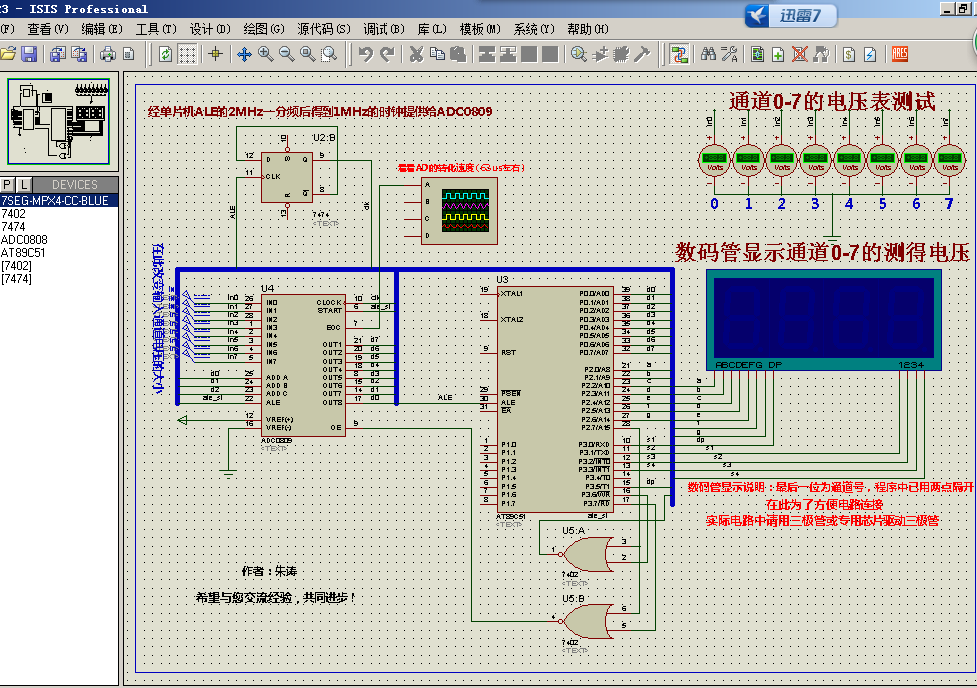Click the Import Section icon
Screen dimensions: 977x688
coord(57,54)
